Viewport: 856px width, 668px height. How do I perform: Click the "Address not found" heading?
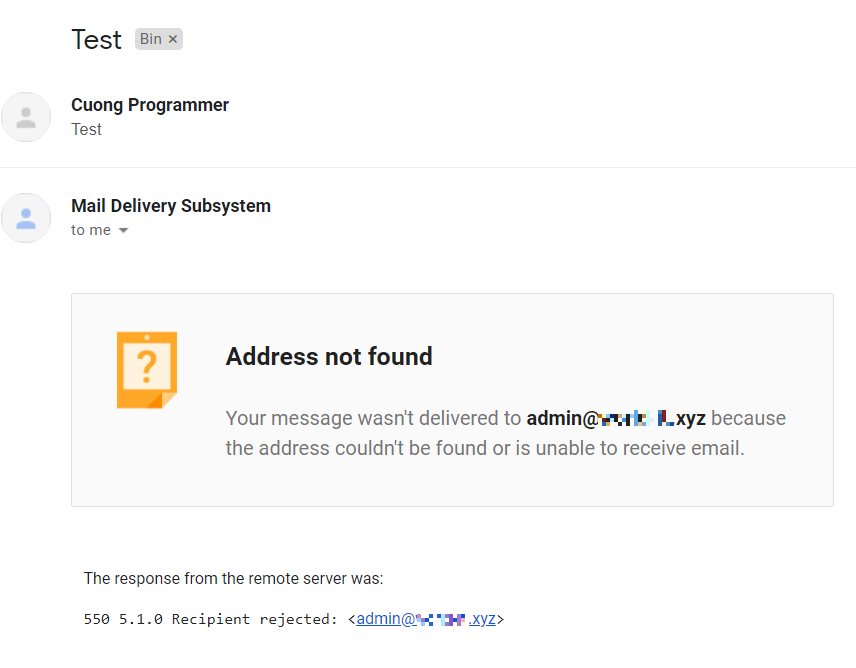[x=329, y=356]
